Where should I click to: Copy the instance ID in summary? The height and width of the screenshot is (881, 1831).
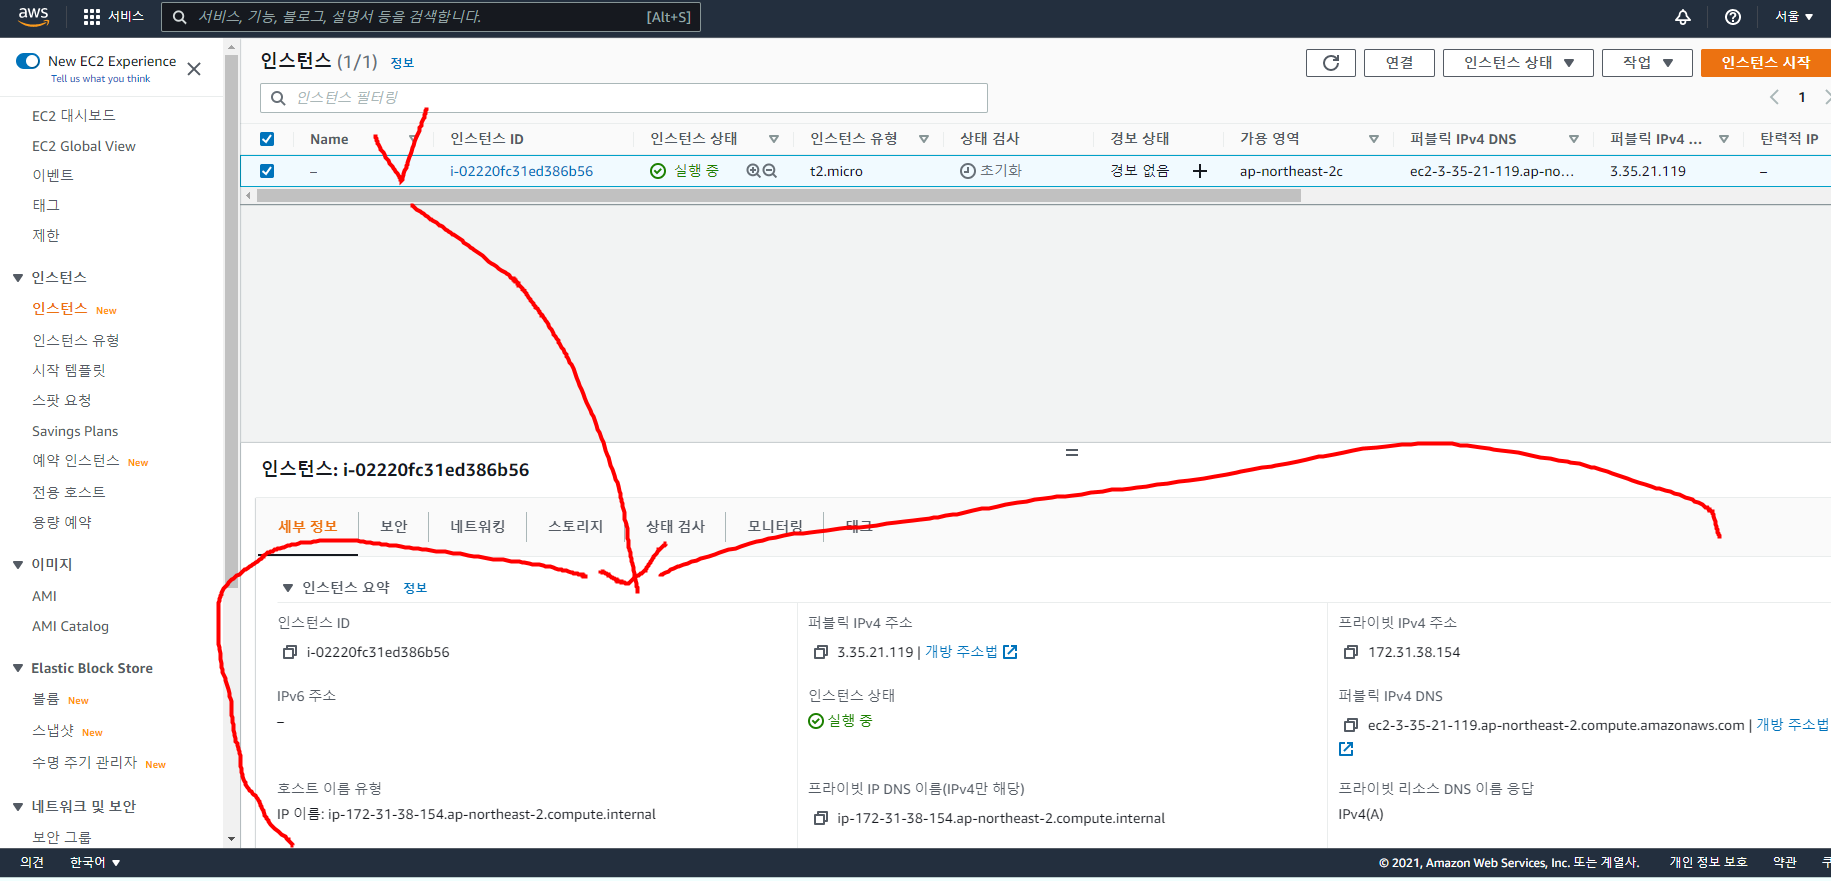pyautogui.click(x=290, y=652)
